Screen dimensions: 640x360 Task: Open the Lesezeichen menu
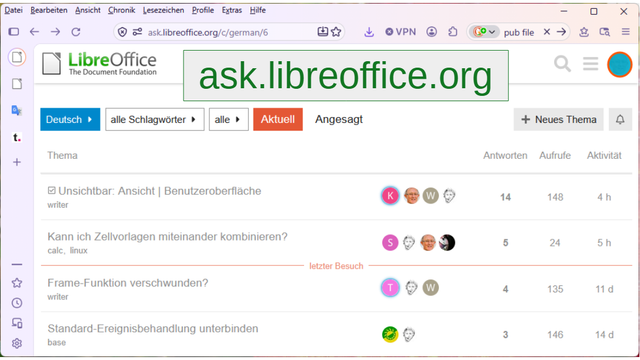(x=163, y=10)
